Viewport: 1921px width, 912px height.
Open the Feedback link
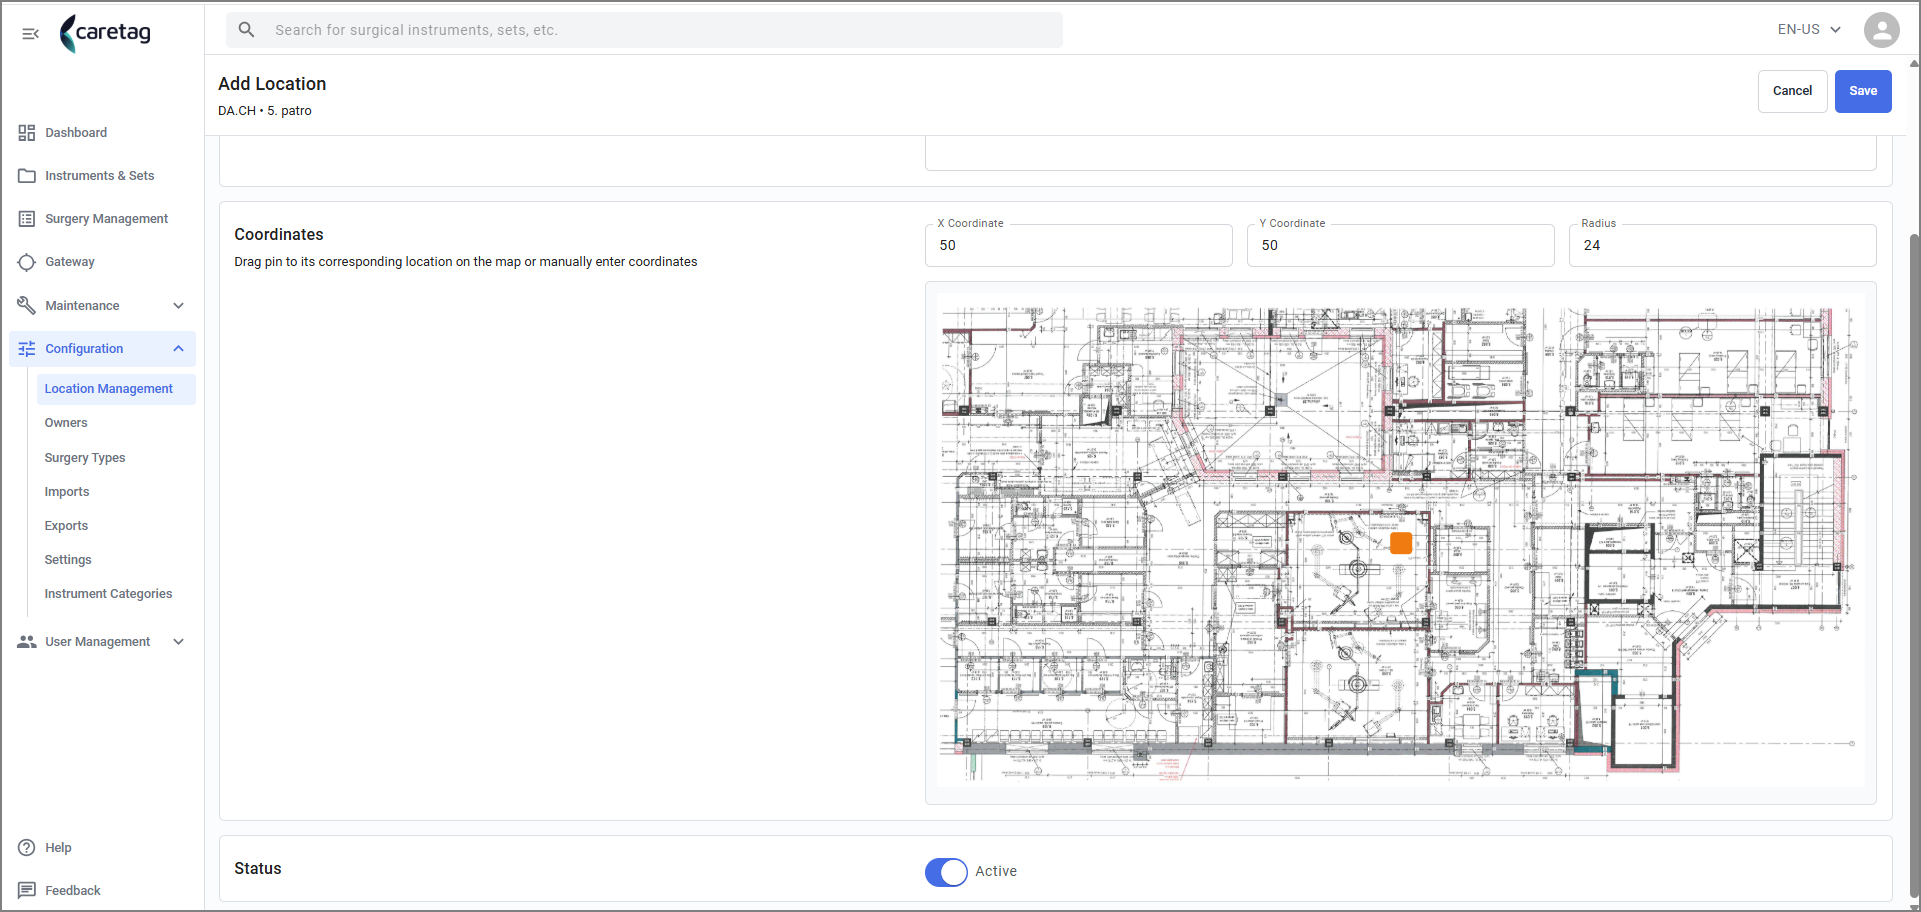pos(73,891)
